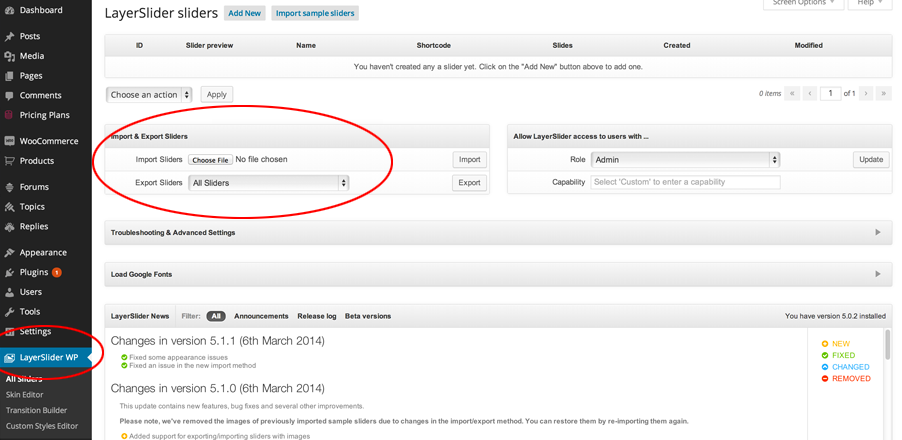Click the Topics icon
Image resolution: width=902 pixels, height=440 pixels.
(x=9, y=206)
